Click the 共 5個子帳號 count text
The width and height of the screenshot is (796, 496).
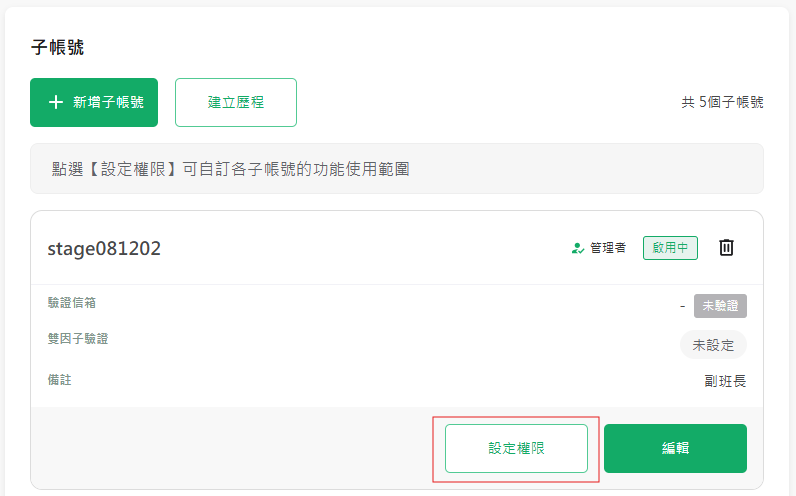722,103
